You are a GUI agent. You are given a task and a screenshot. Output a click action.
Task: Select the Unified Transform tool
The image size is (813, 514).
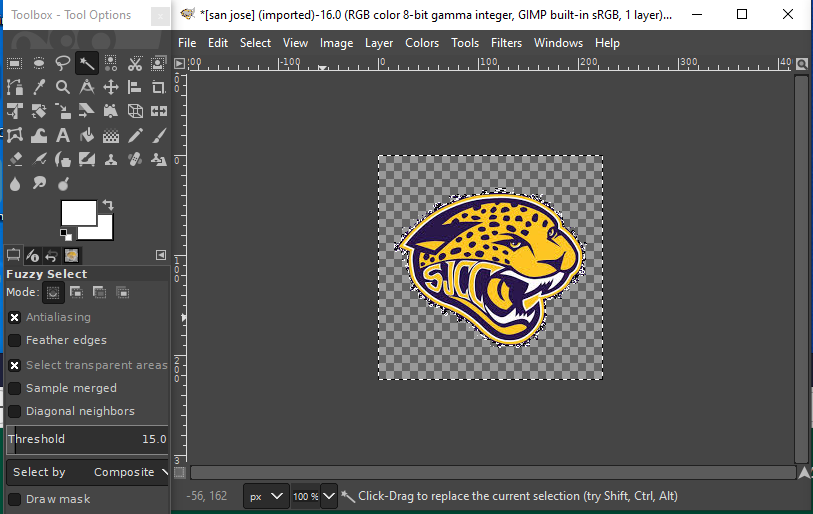[15, 111]
